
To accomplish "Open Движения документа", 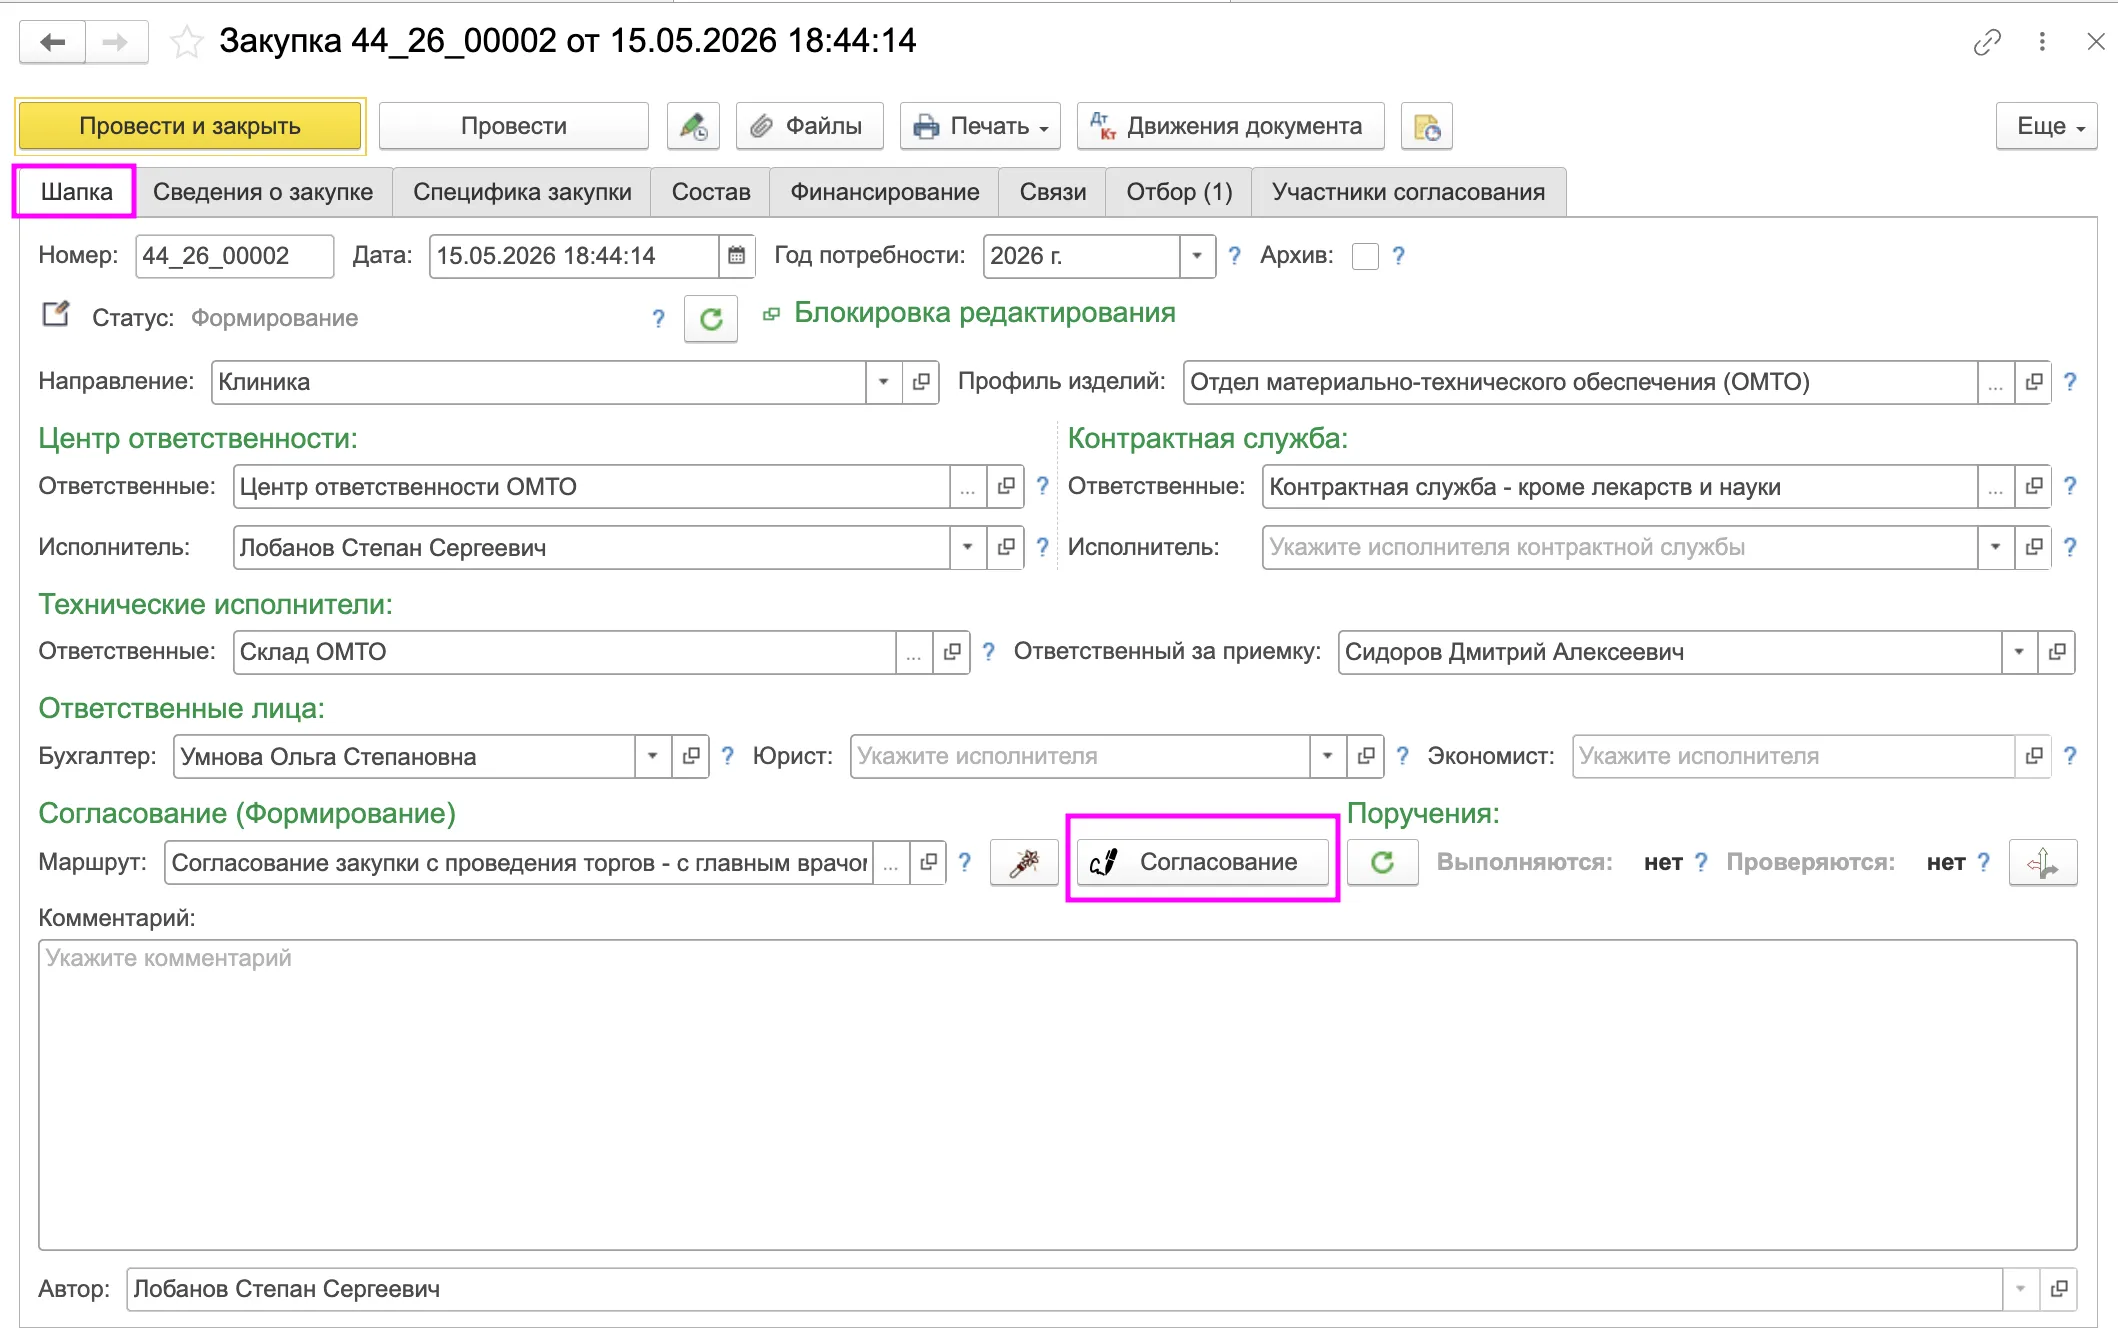I will tap(1231, 126).
